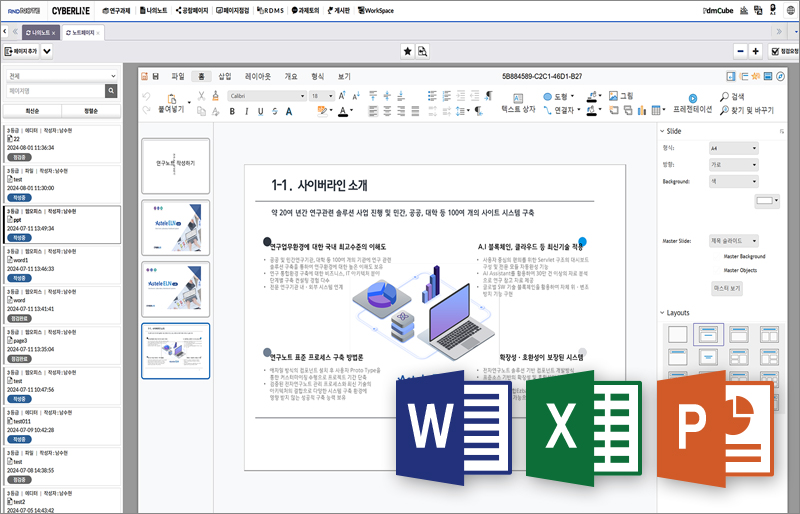Viewport: 800px width, 514px height.
Task: Apply Underline formatting
Action: point(261,111)
